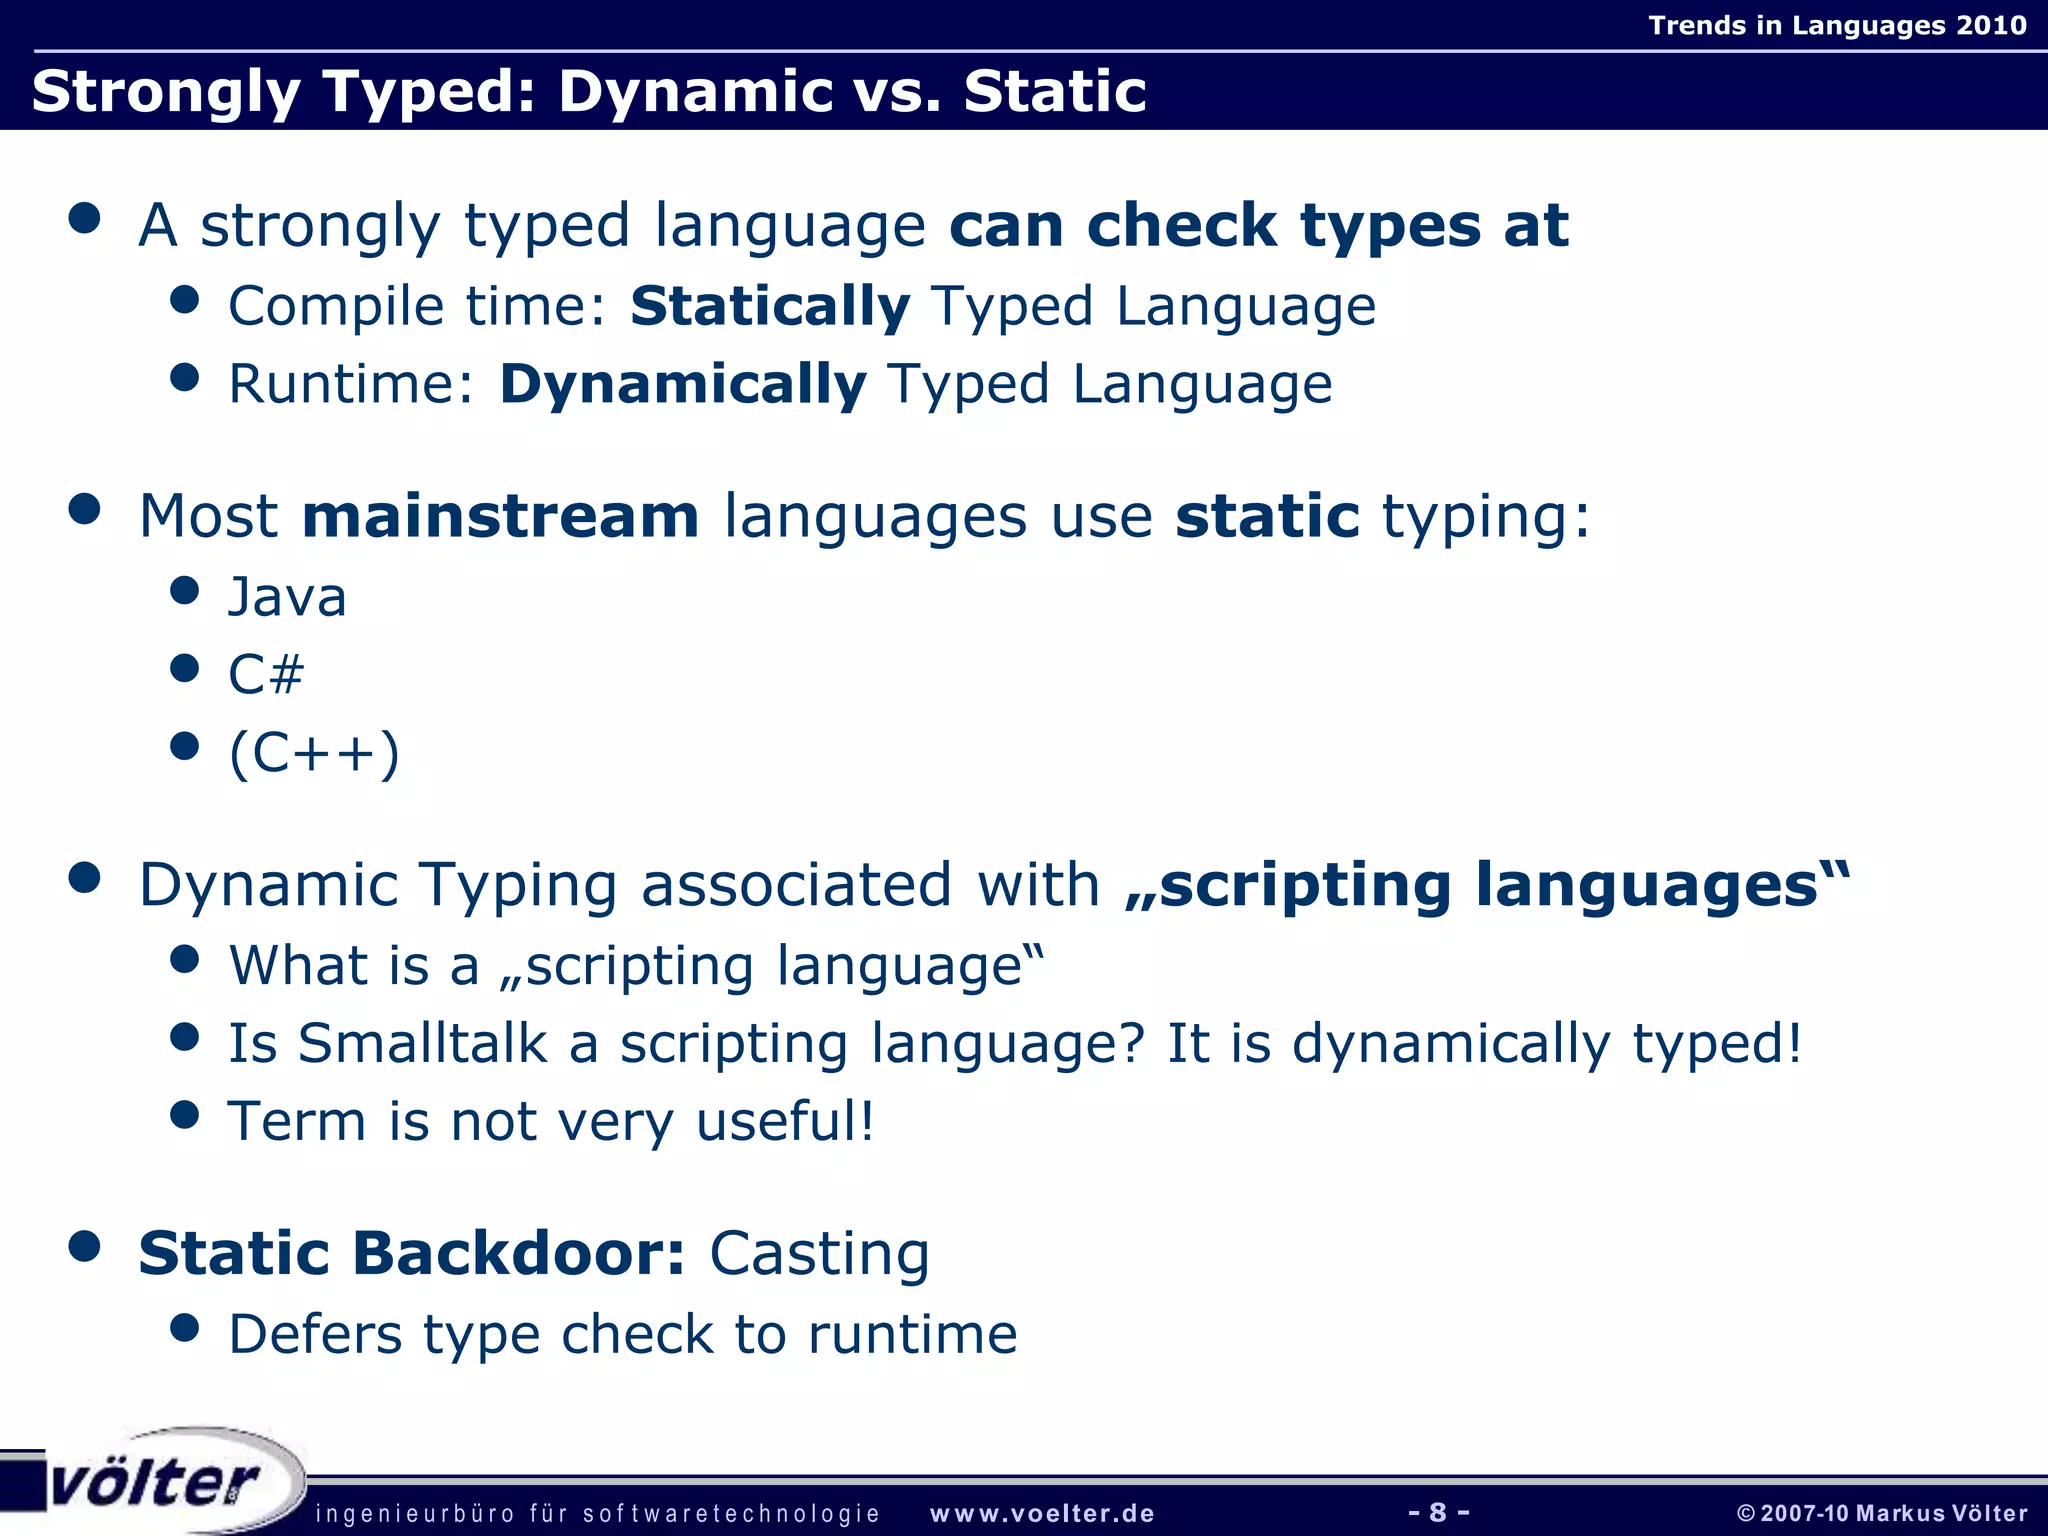
Task: Select the '(C++)' bullet item
Action: point(314,752)
